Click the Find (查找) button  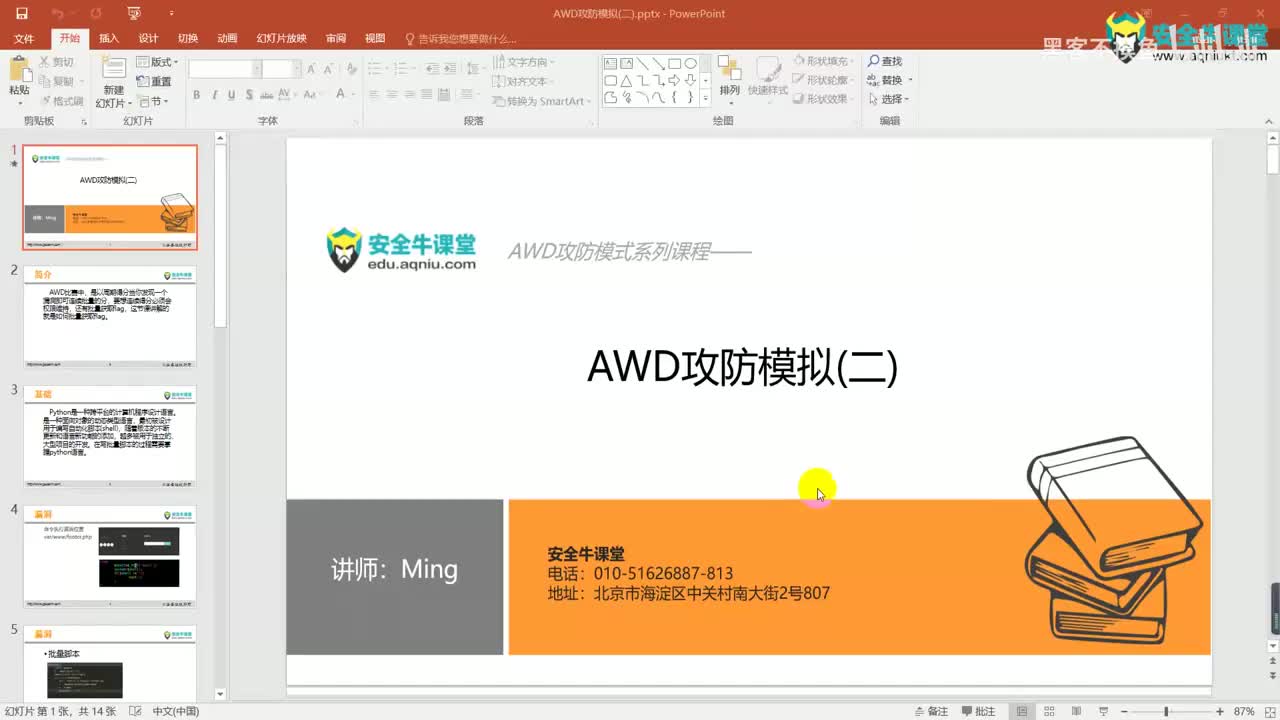tap(885, 62)
